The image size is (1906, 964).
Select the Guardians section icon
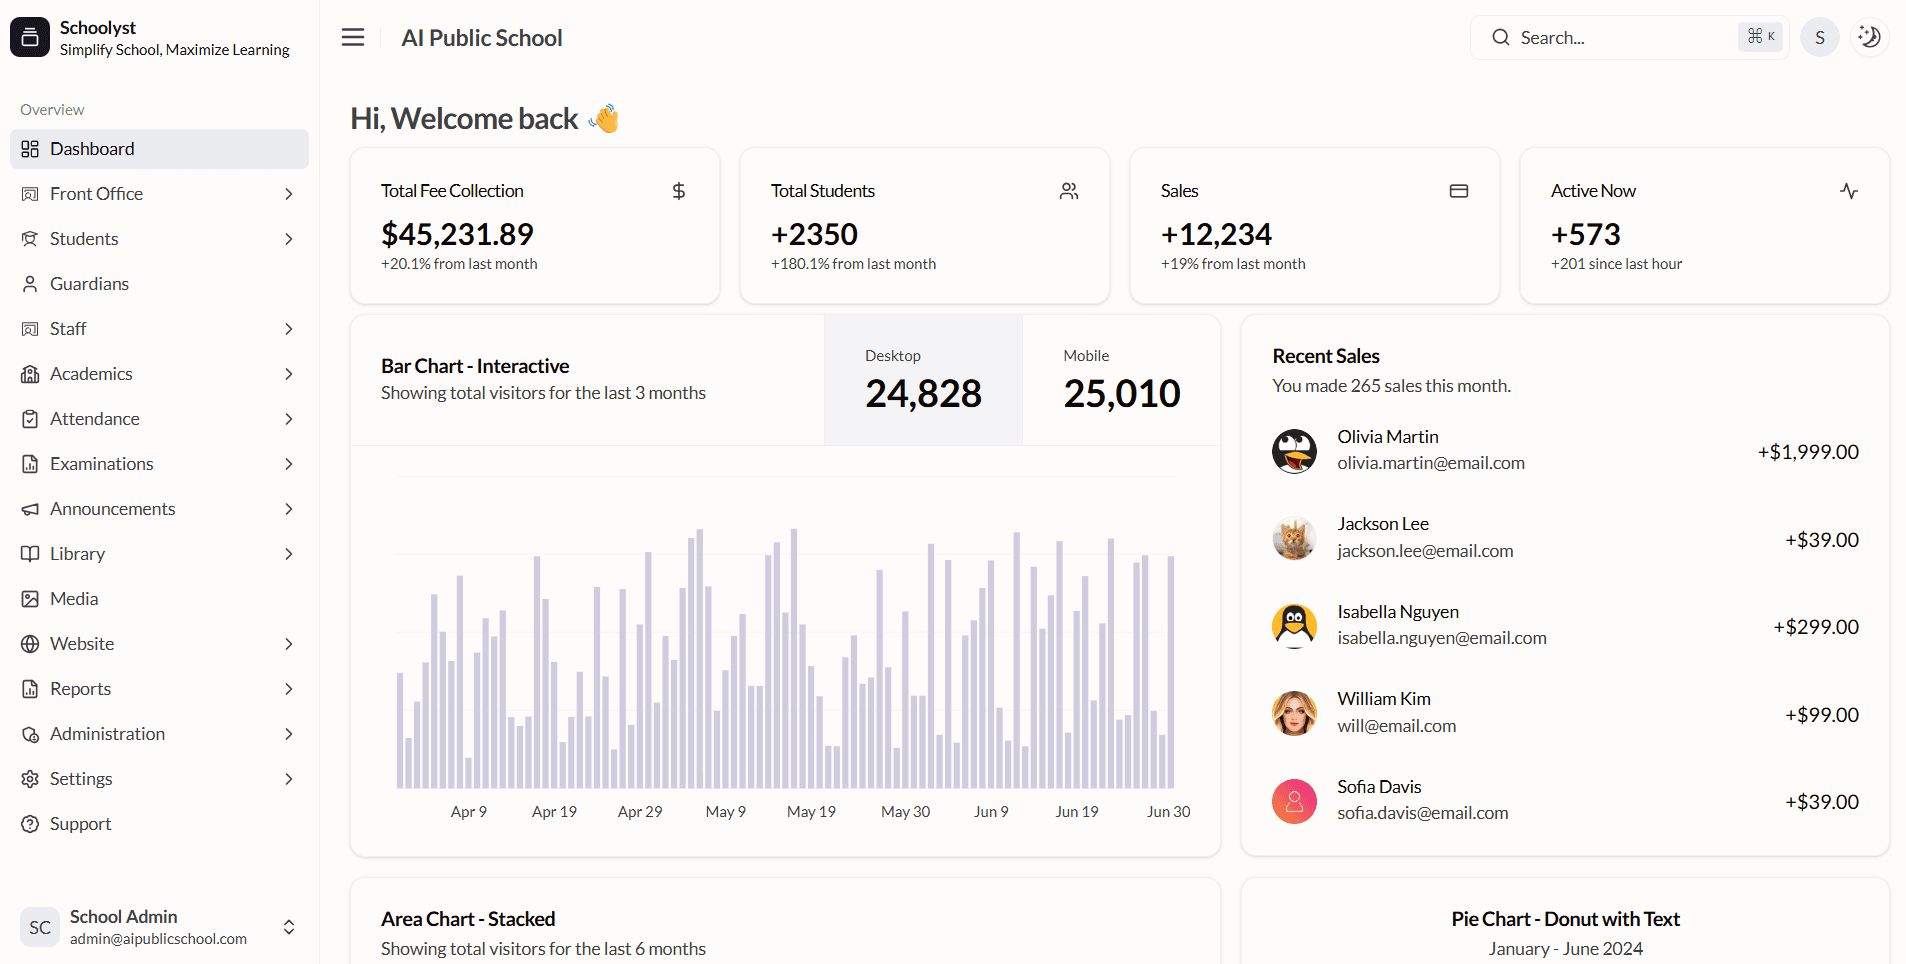click(31, 283)
